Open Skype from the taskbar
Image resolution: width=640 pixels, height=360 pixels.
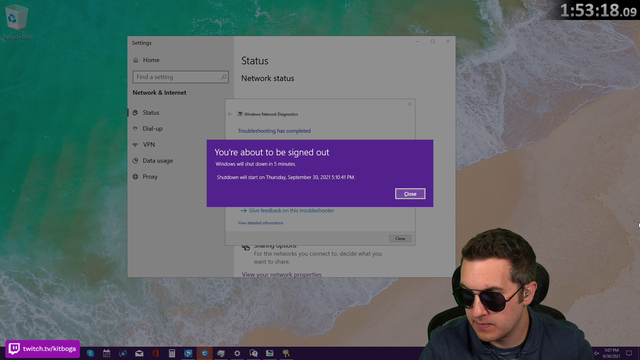tap(90, 353)
